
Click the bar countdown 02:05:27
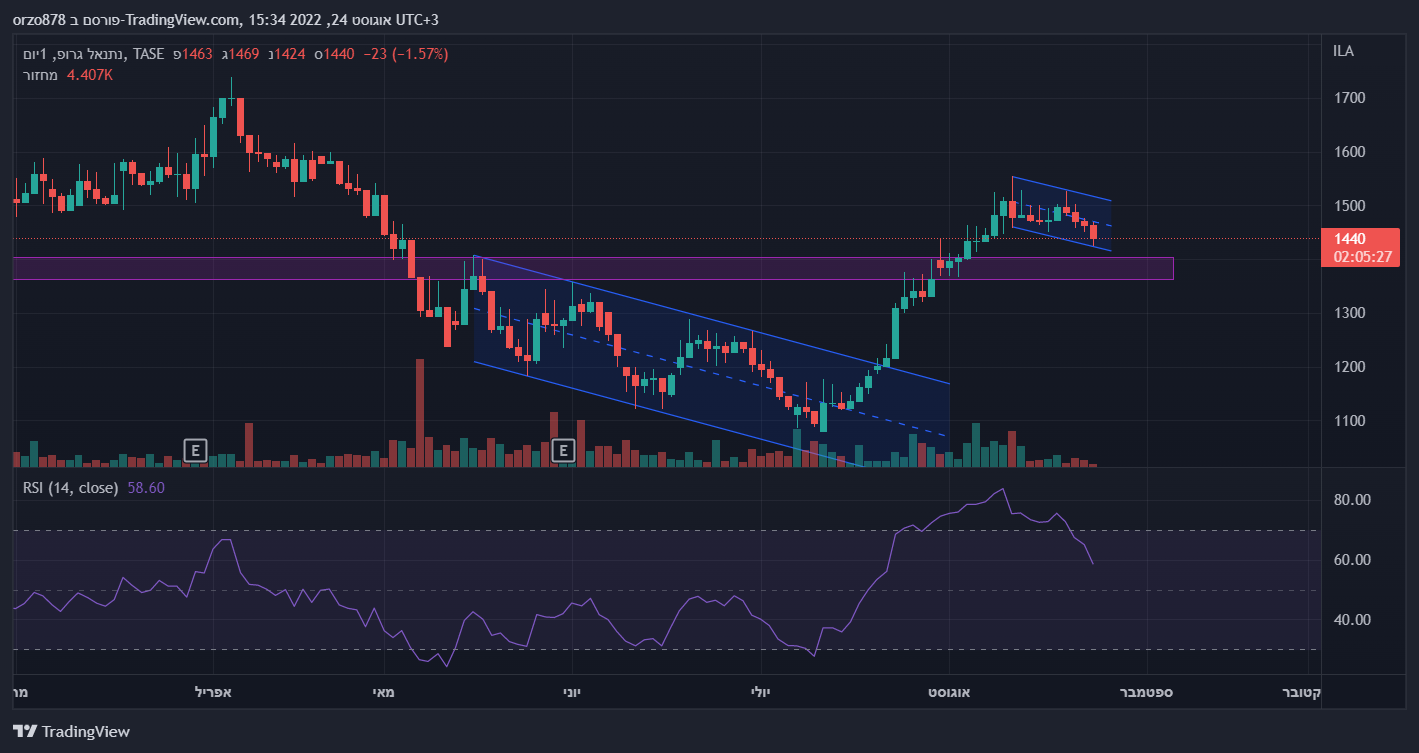[1362, 257]
